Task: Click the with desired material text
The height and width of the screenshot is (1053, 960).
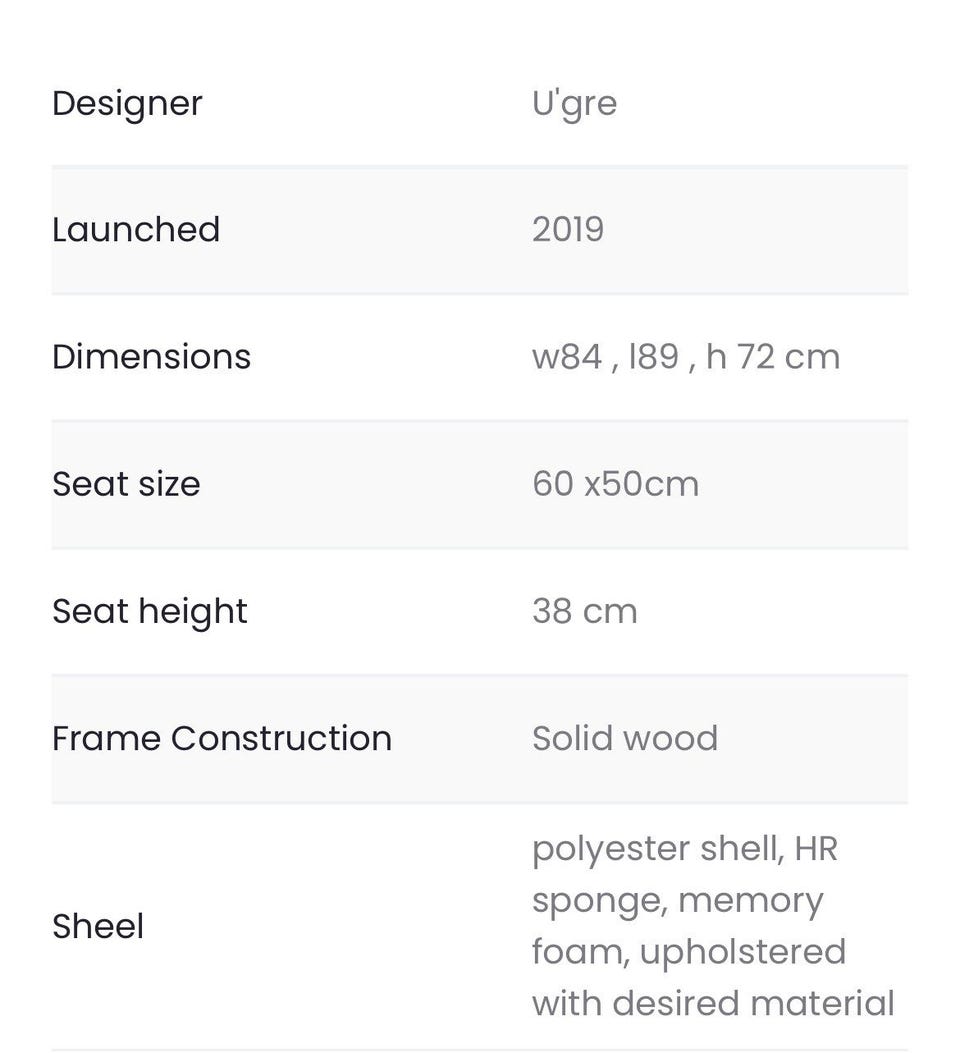Action: pos(712,1003)
